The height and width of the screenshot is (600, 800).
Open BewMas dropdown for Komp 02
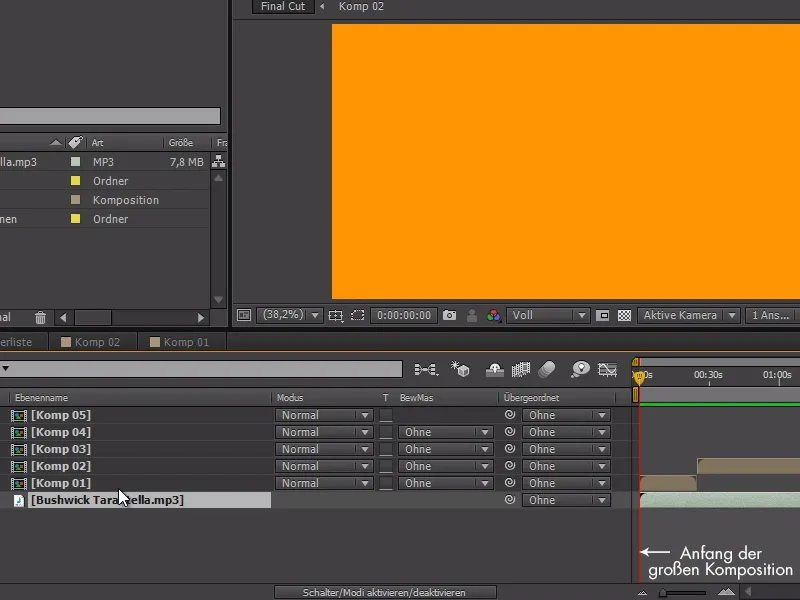[x=446, y=466]
